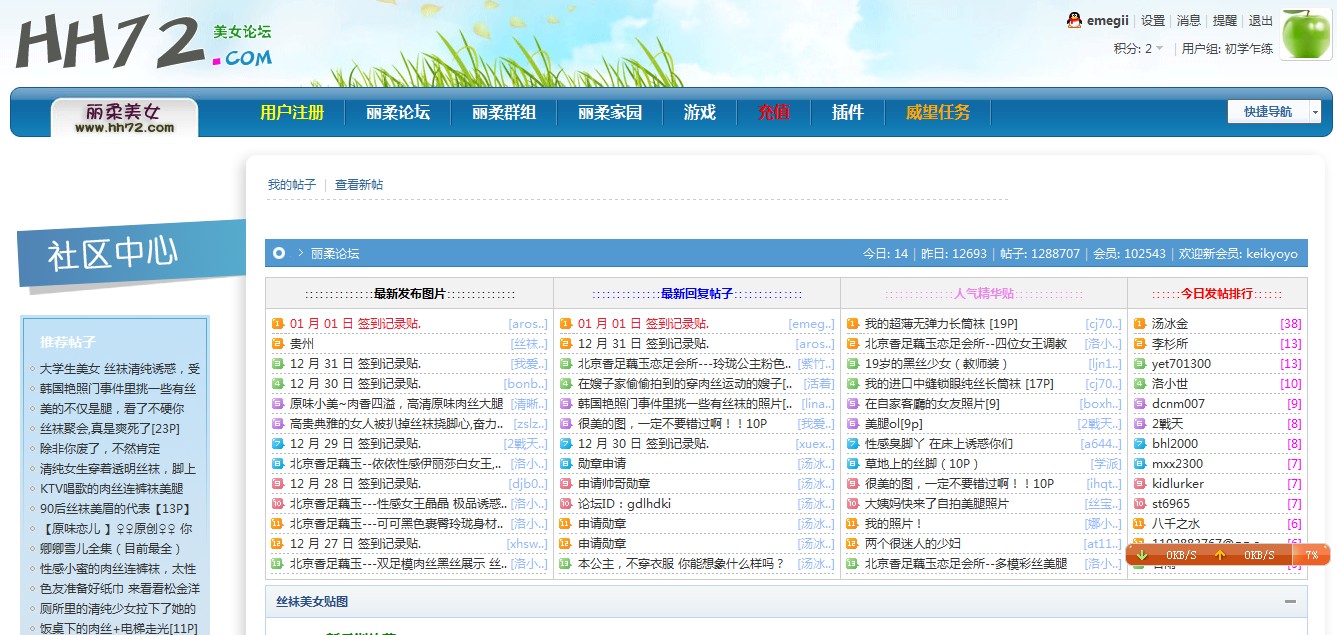Open the green apple avatar image
1337x635 pixels.
(1306, 36)
